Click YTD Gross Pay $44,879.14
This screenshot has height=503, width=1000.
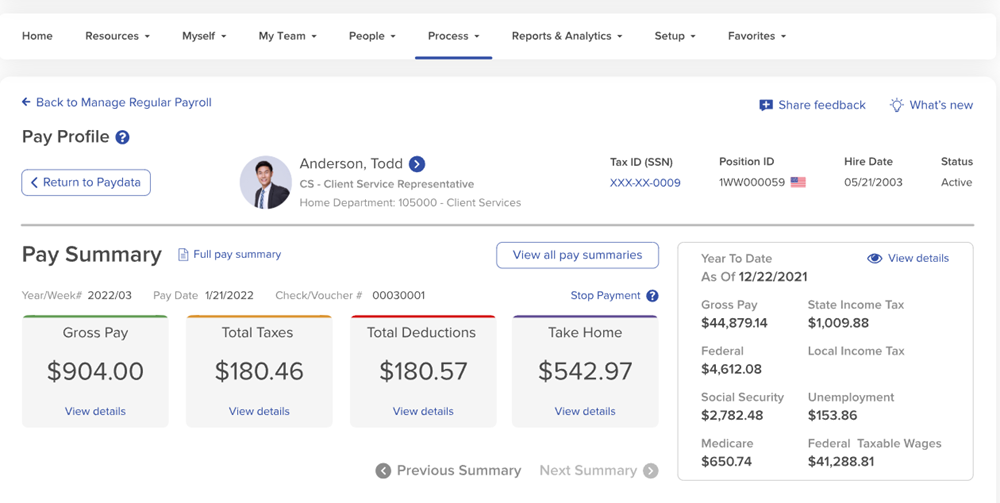[734, 323]
